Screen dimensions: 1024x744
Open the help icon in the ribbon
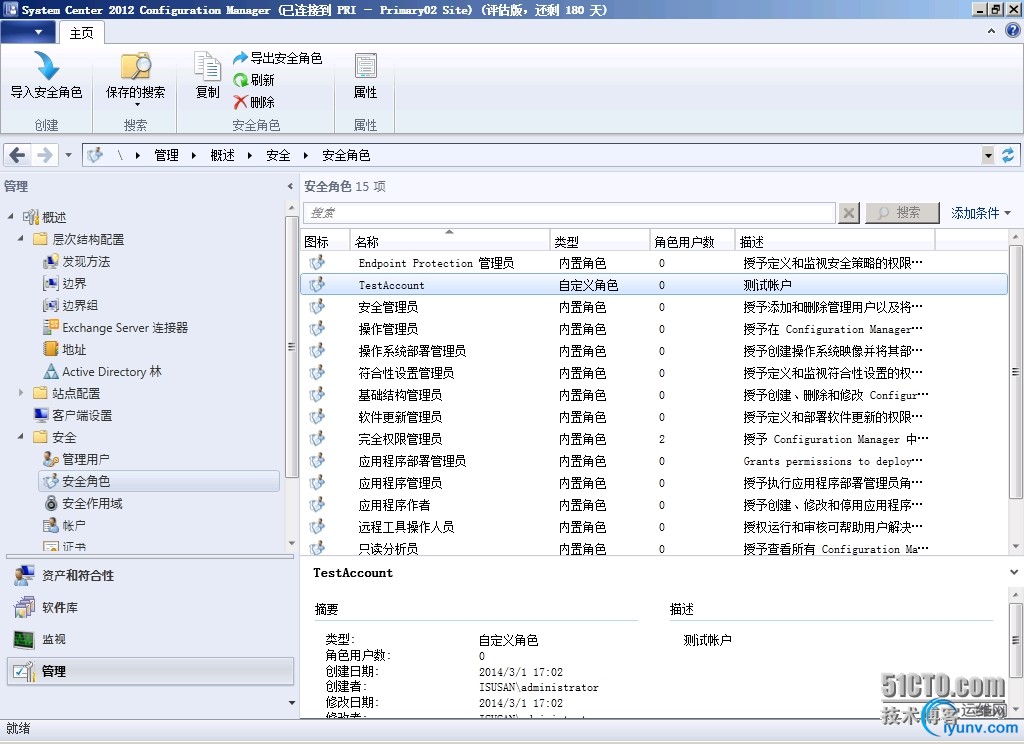[1013, 31]
